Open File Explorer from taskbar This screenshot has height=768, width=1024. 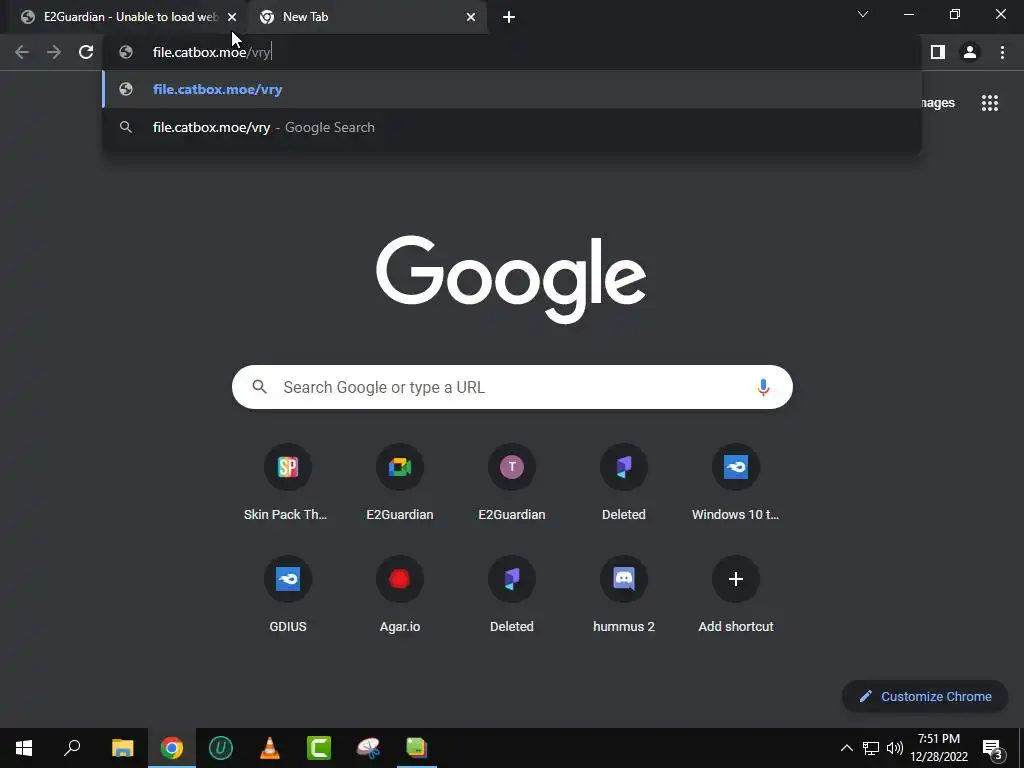coord(122,748)
